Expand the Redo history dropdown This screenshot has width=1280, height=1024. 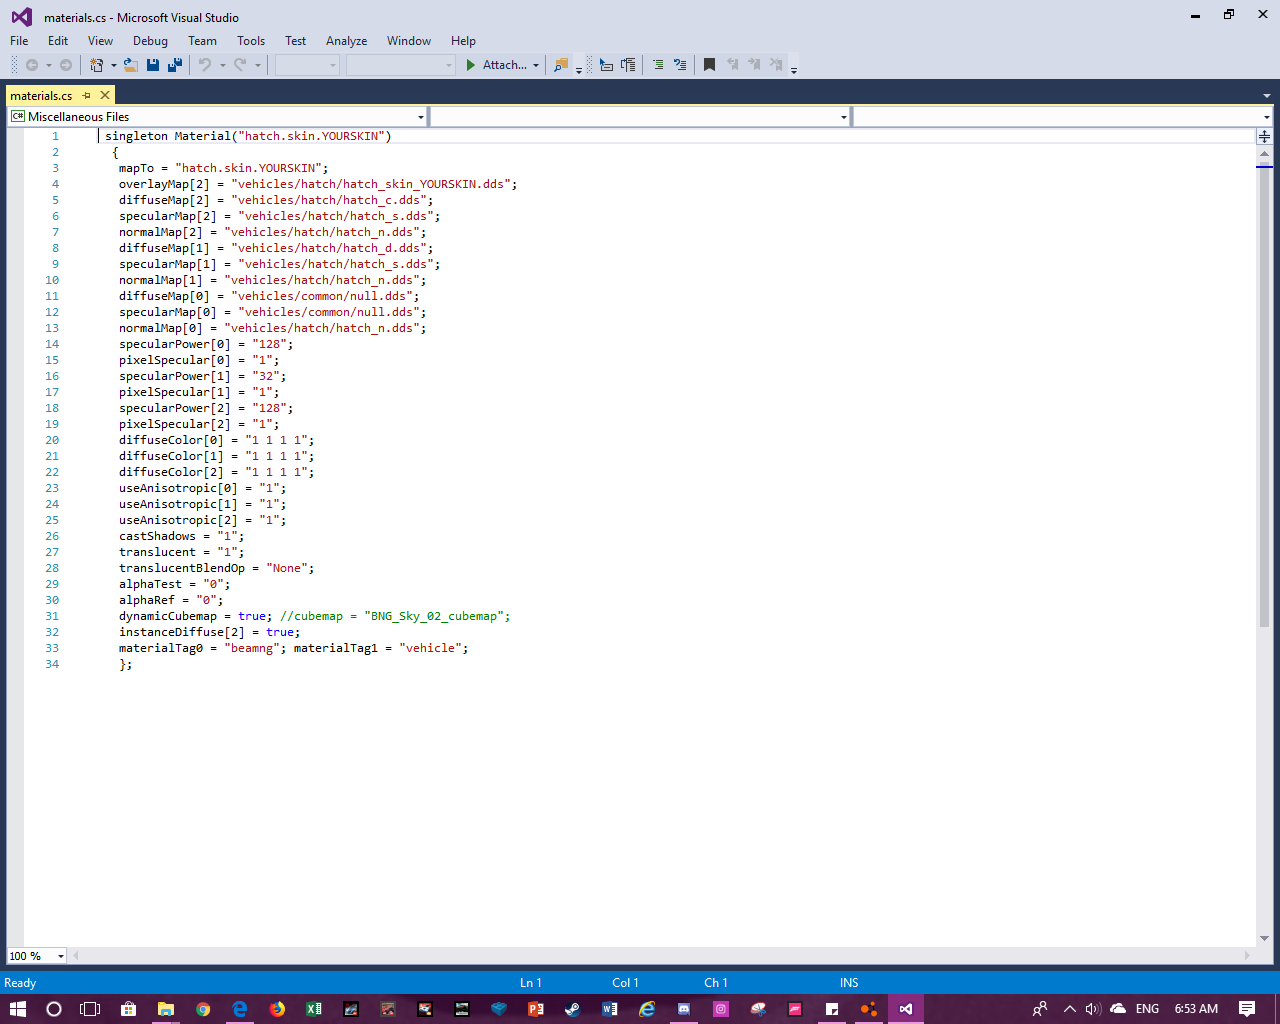coord(257,65)
